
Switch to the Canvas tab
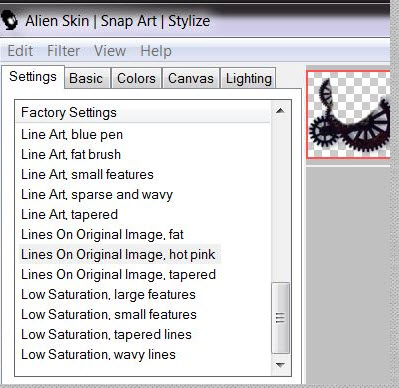click(191, 78)
